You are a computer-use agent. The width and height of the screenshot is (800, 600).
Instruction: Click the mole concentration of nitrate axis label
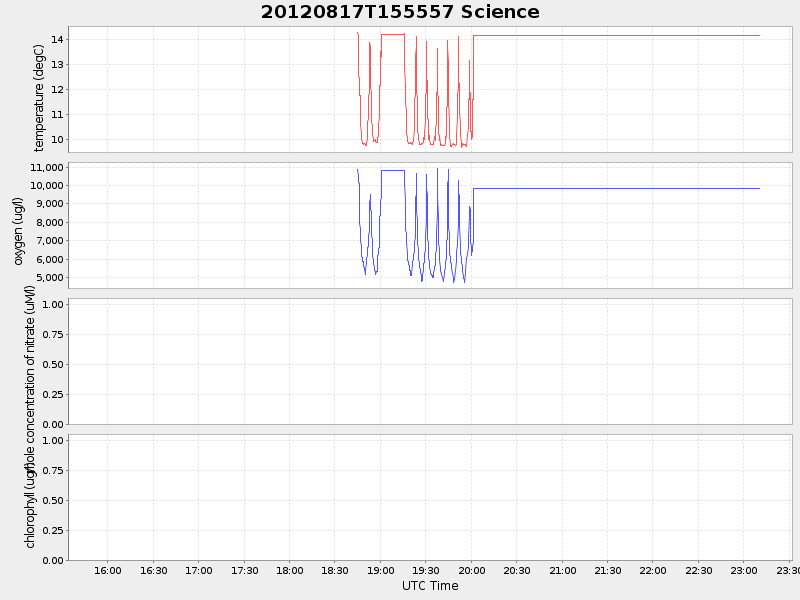click(30, 379)
